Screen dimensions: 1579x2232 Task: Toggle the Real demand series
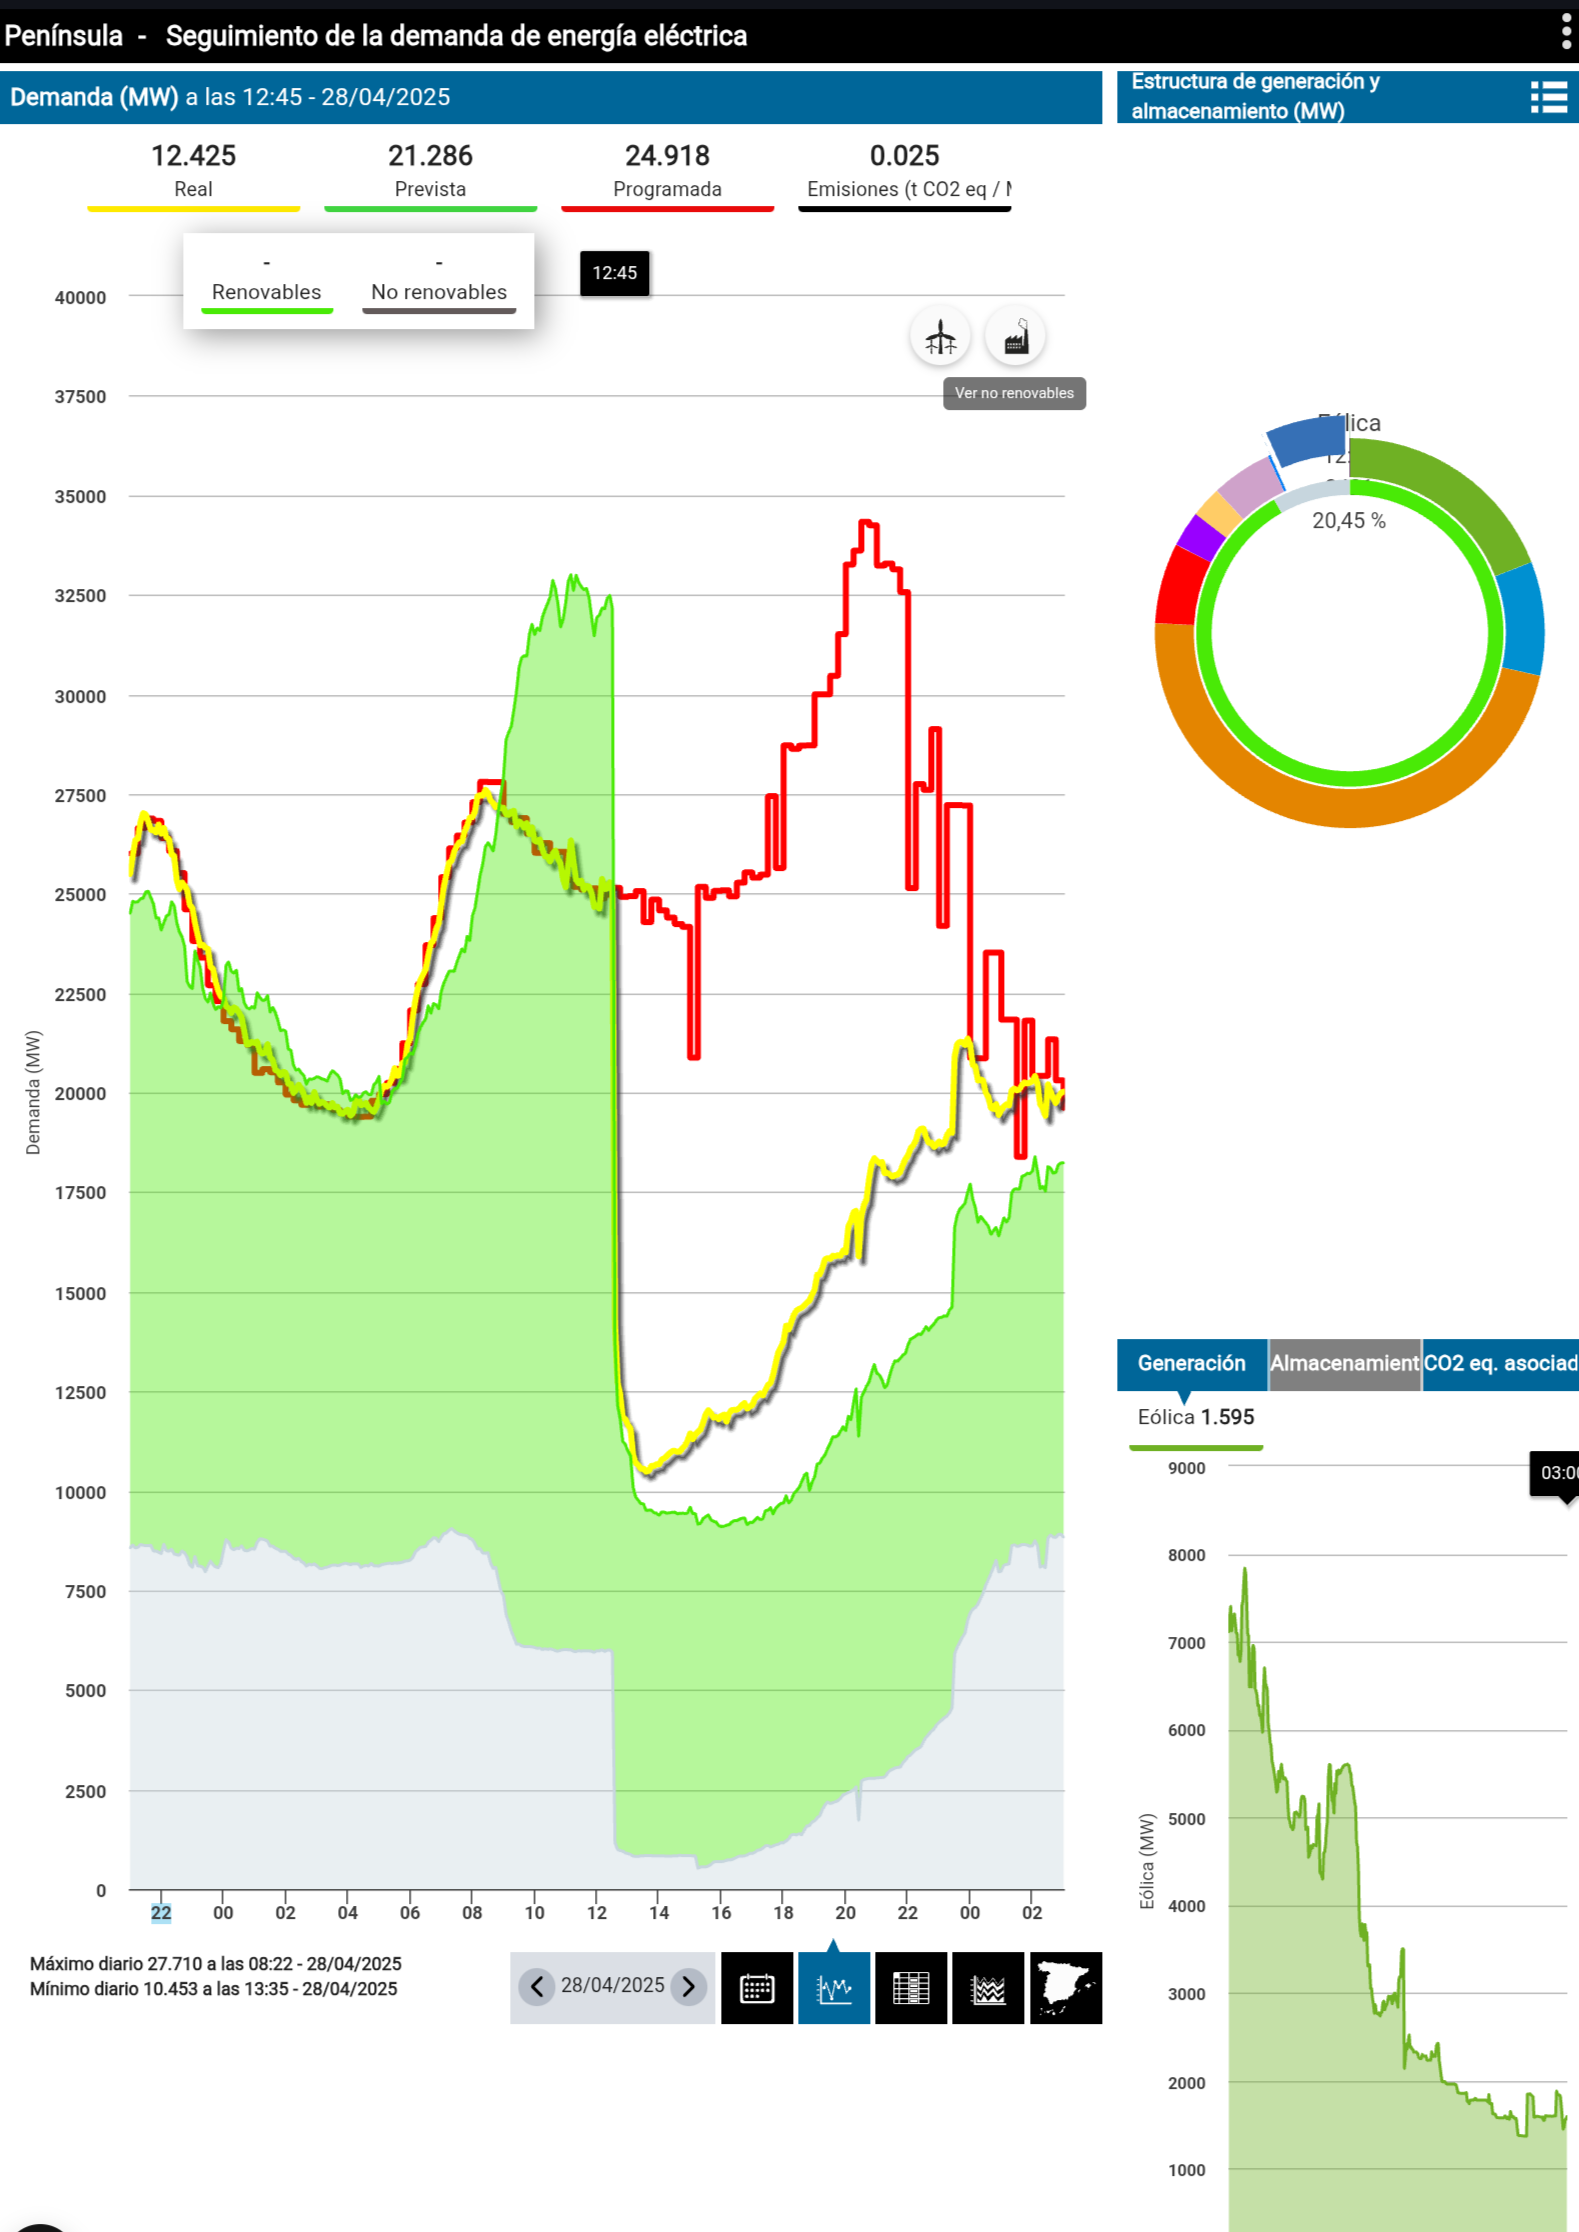193,170
